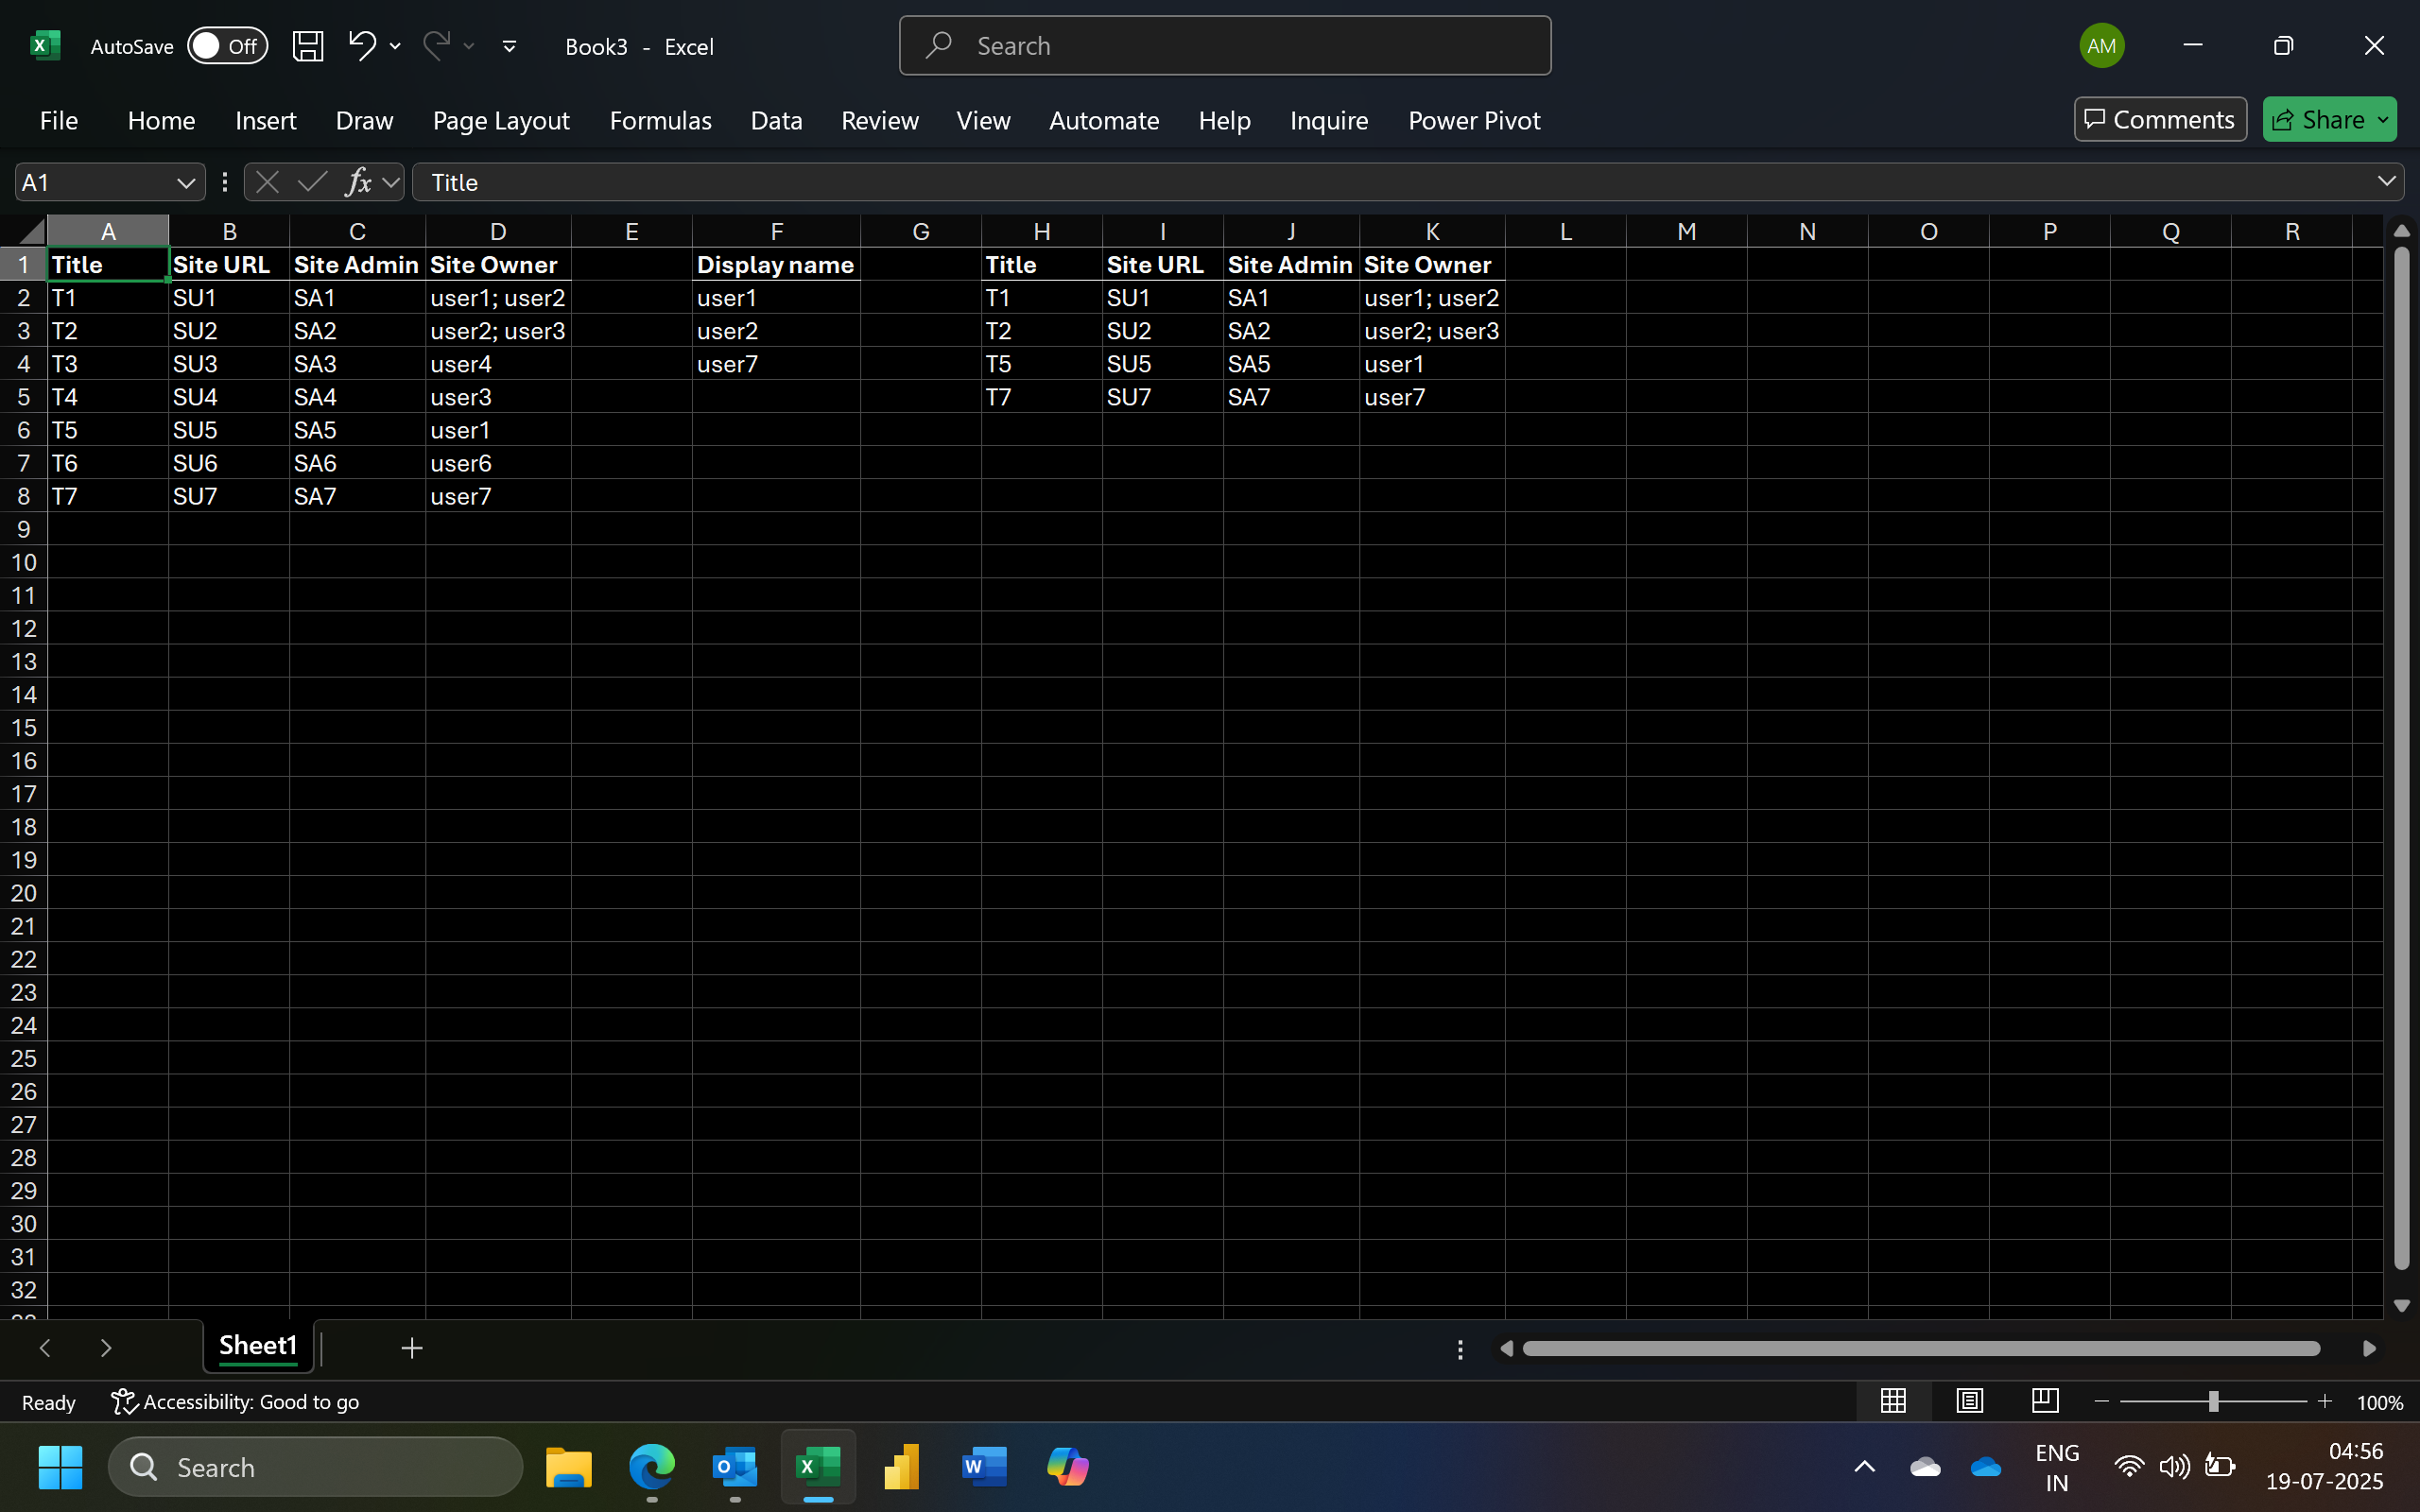Open the File menu
The width and height of the screenshot is (2420, 1512).
point(59,120)
